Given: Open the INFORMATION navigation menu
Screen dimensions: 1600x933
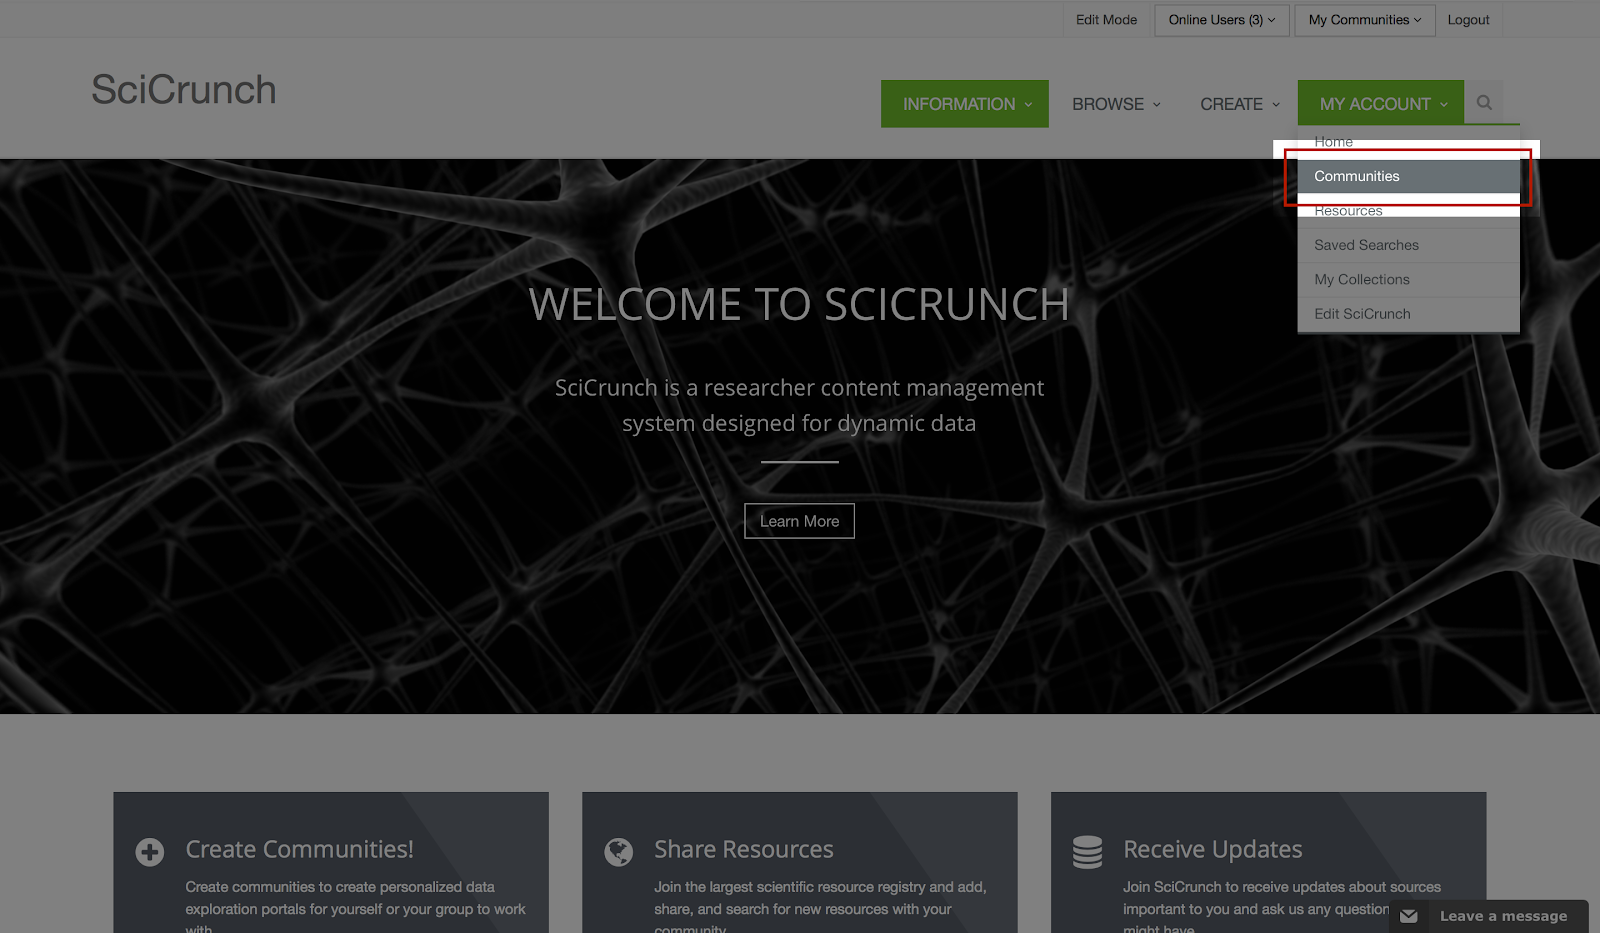Looking at the screenshot, I should [x=965, y=104].
